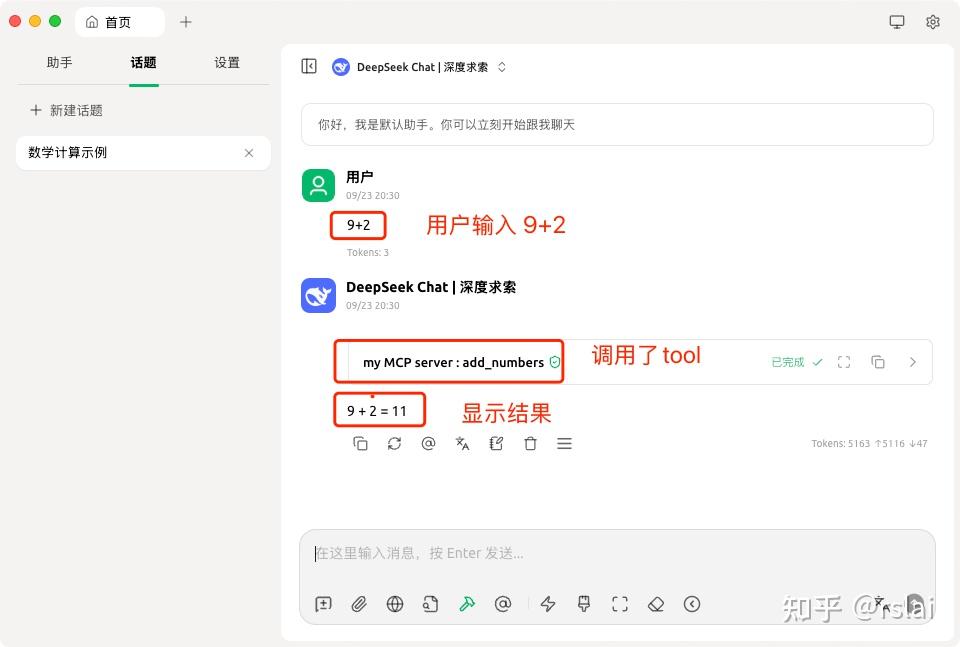This screenshot has width=960, height=647.
Task: Focus the message input field
Action: 617,553
